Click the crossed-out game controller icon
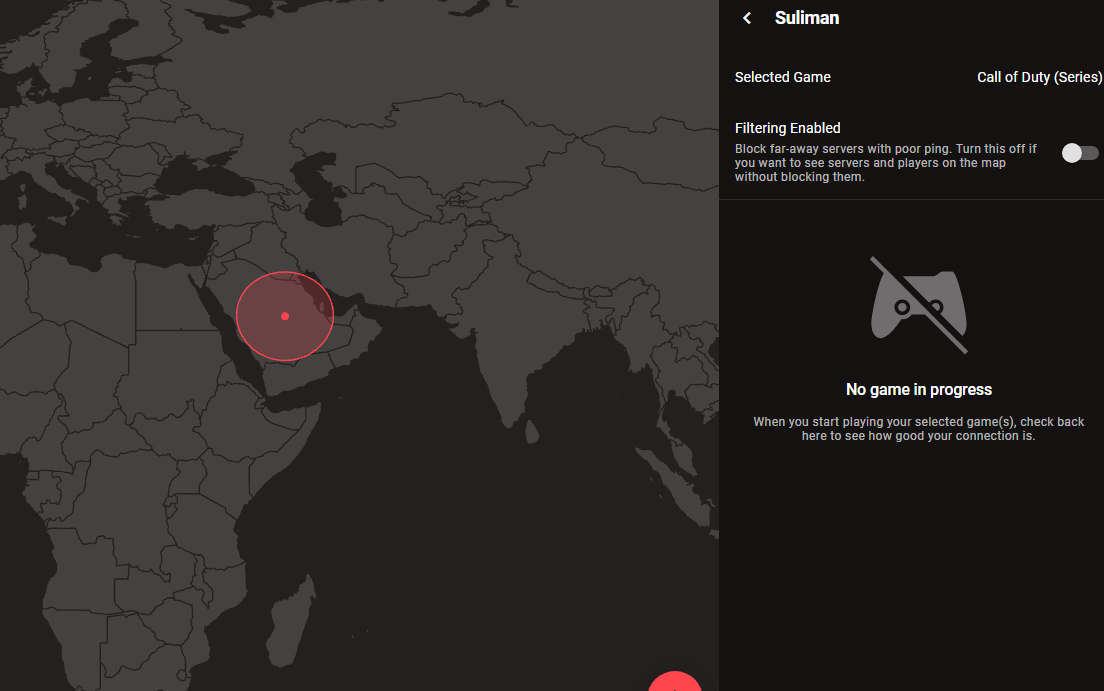Viewport: 1104px width, 691px height. [918, 305]
